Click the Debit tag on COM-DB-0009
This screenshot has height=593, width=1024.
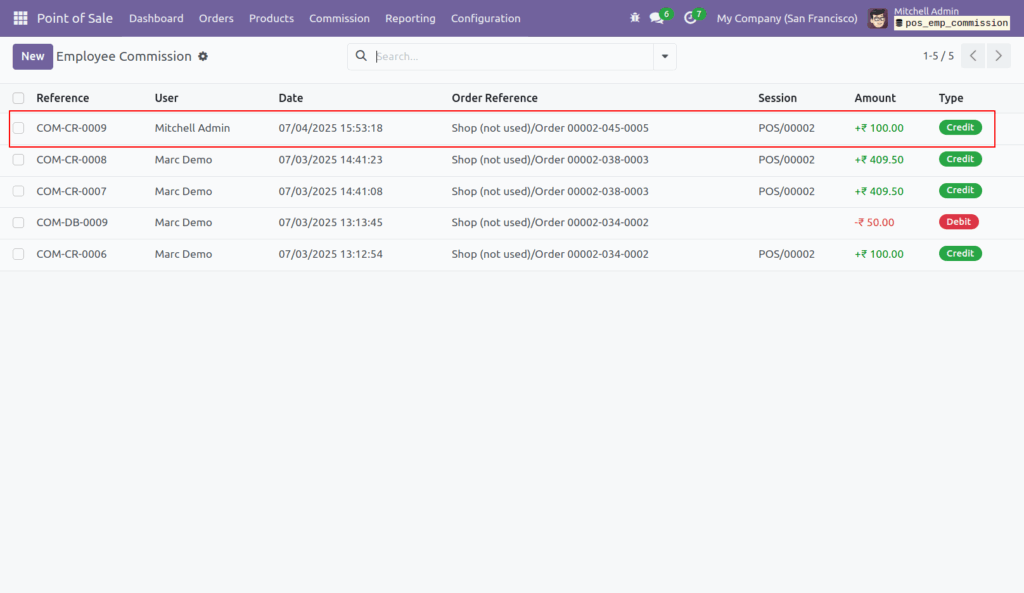(958, 222)
